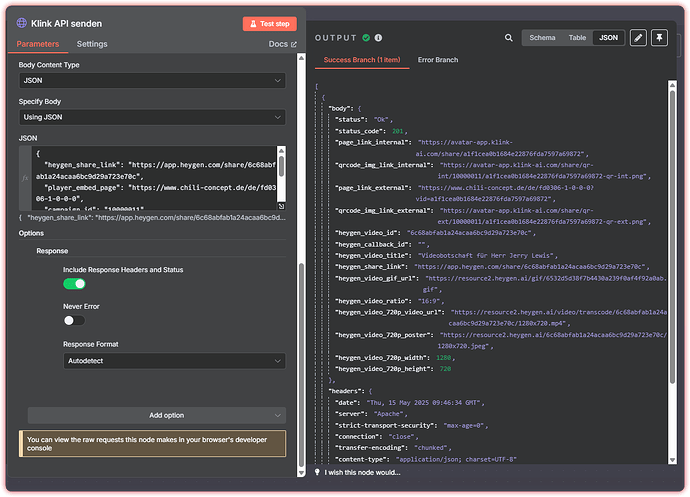The height and width of the screenshot is (497, 690).
Task: Click the pencil edit output icon
Action: tap(638, 38)
